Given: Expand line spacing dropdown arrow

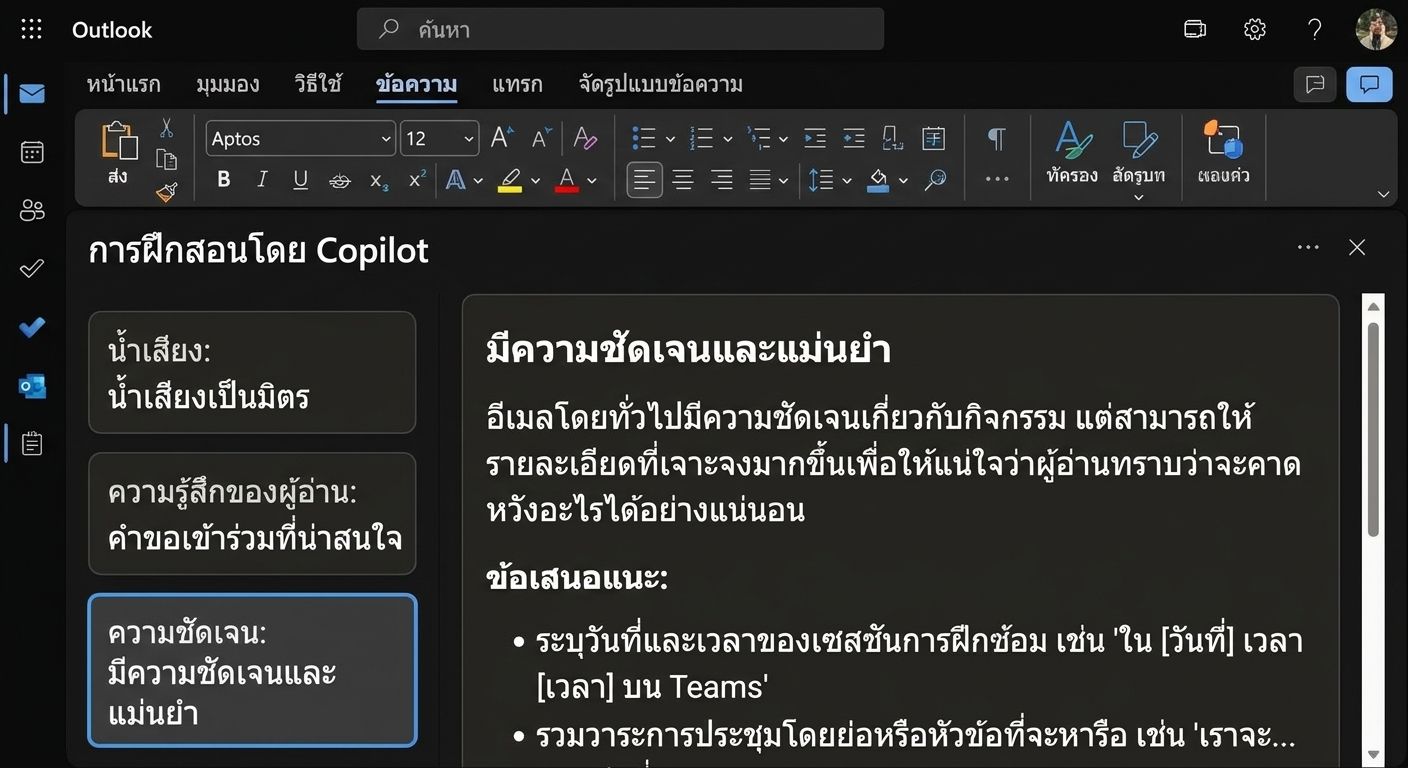Looking at the screenshot, I should [x=847, y=181].
